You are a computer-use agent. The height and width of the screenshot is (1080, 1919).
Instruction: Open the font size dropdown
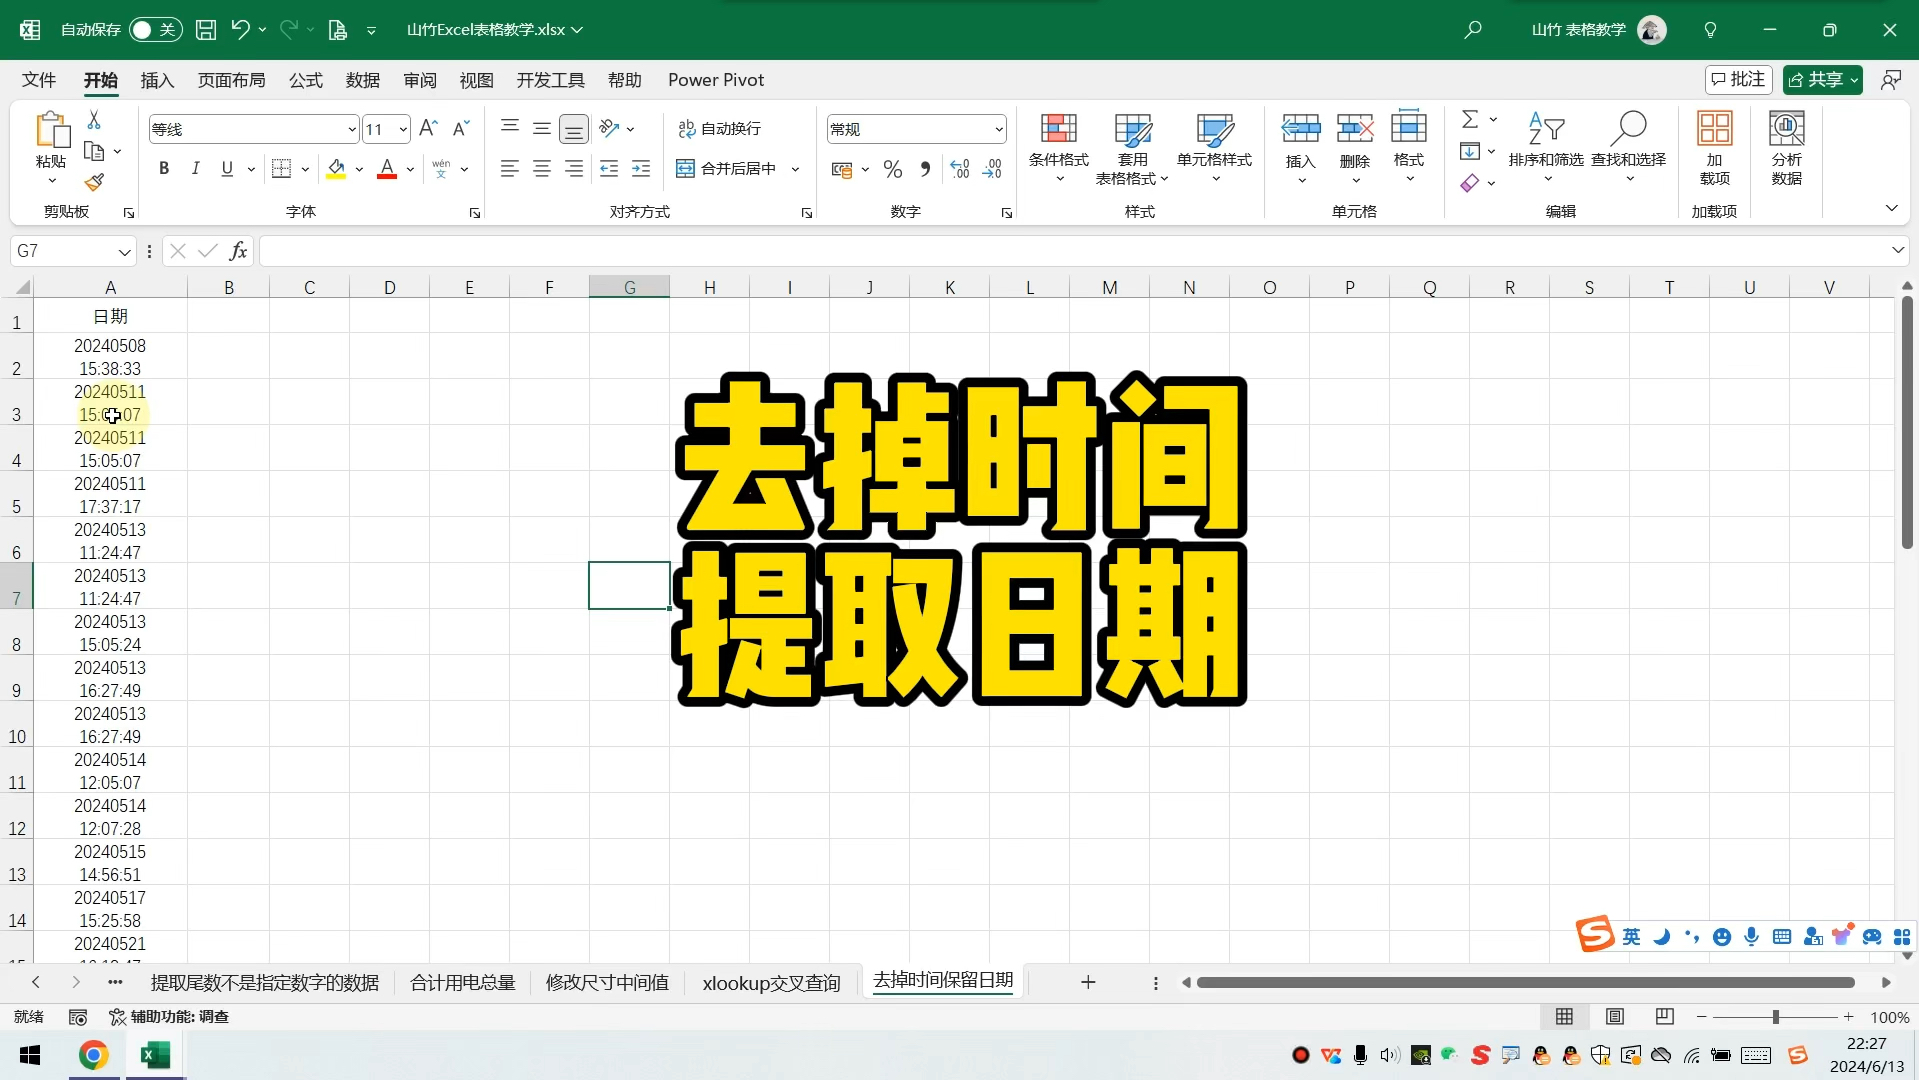pyautogui.click(x=403, y=129)
